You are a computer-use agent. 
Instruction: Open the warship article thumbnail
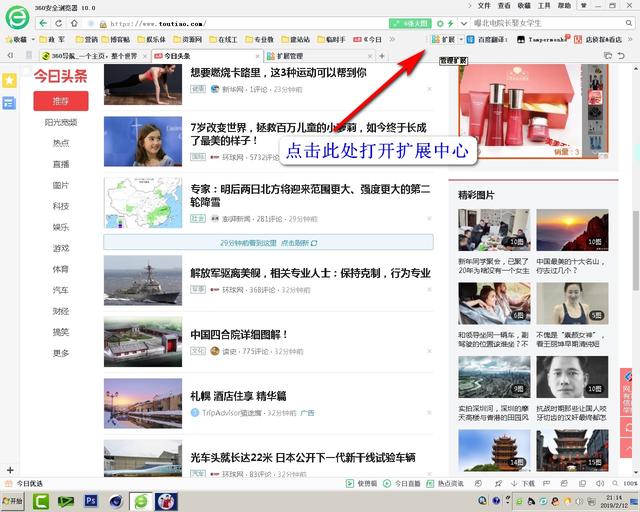point(143,280)
